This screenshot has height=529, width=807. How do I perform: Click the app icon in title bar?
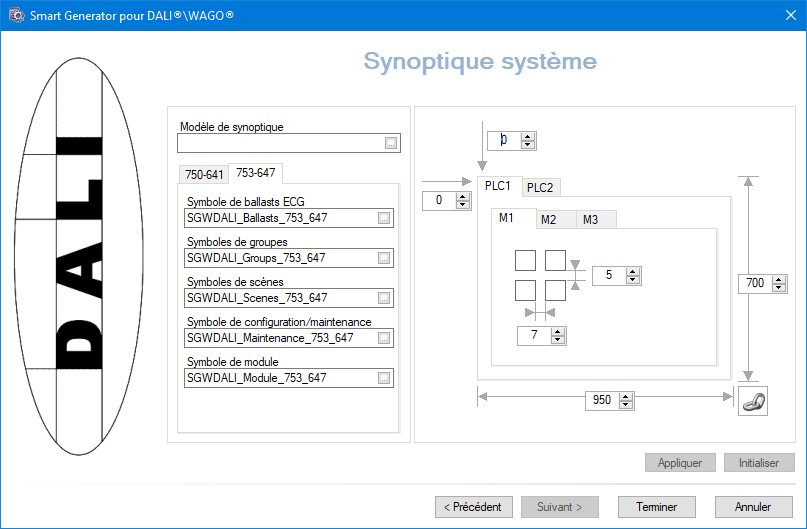tap(16, 15)
